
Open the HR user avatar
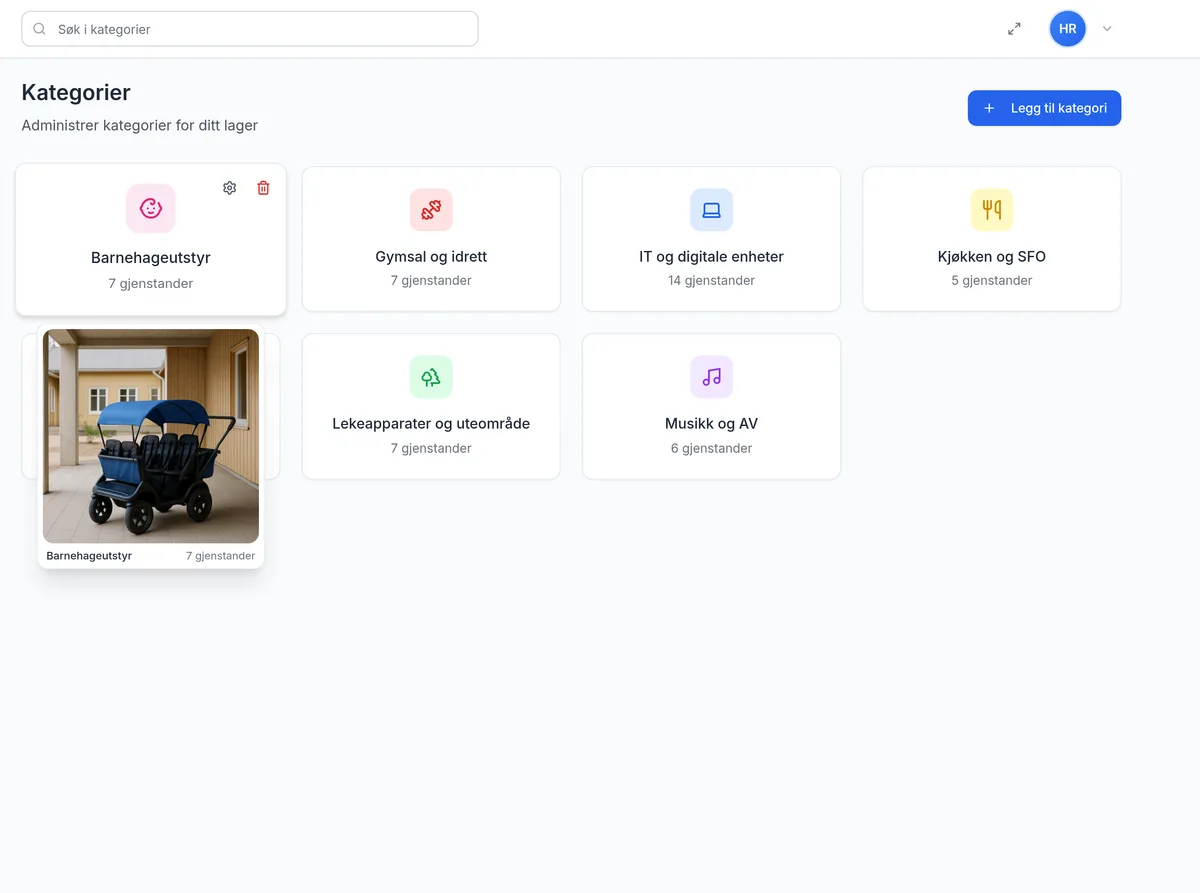[1068, 29]
